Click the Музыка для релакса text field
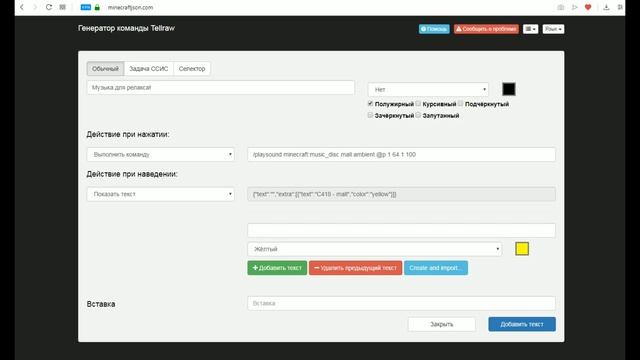This screenshot has height=360, width=640. 220,87
